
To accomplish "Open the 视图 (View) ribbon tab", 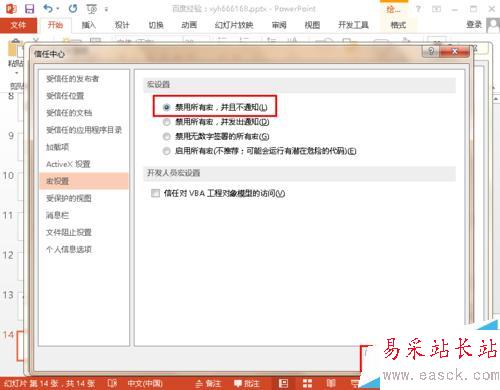I will tap(312, 25).
